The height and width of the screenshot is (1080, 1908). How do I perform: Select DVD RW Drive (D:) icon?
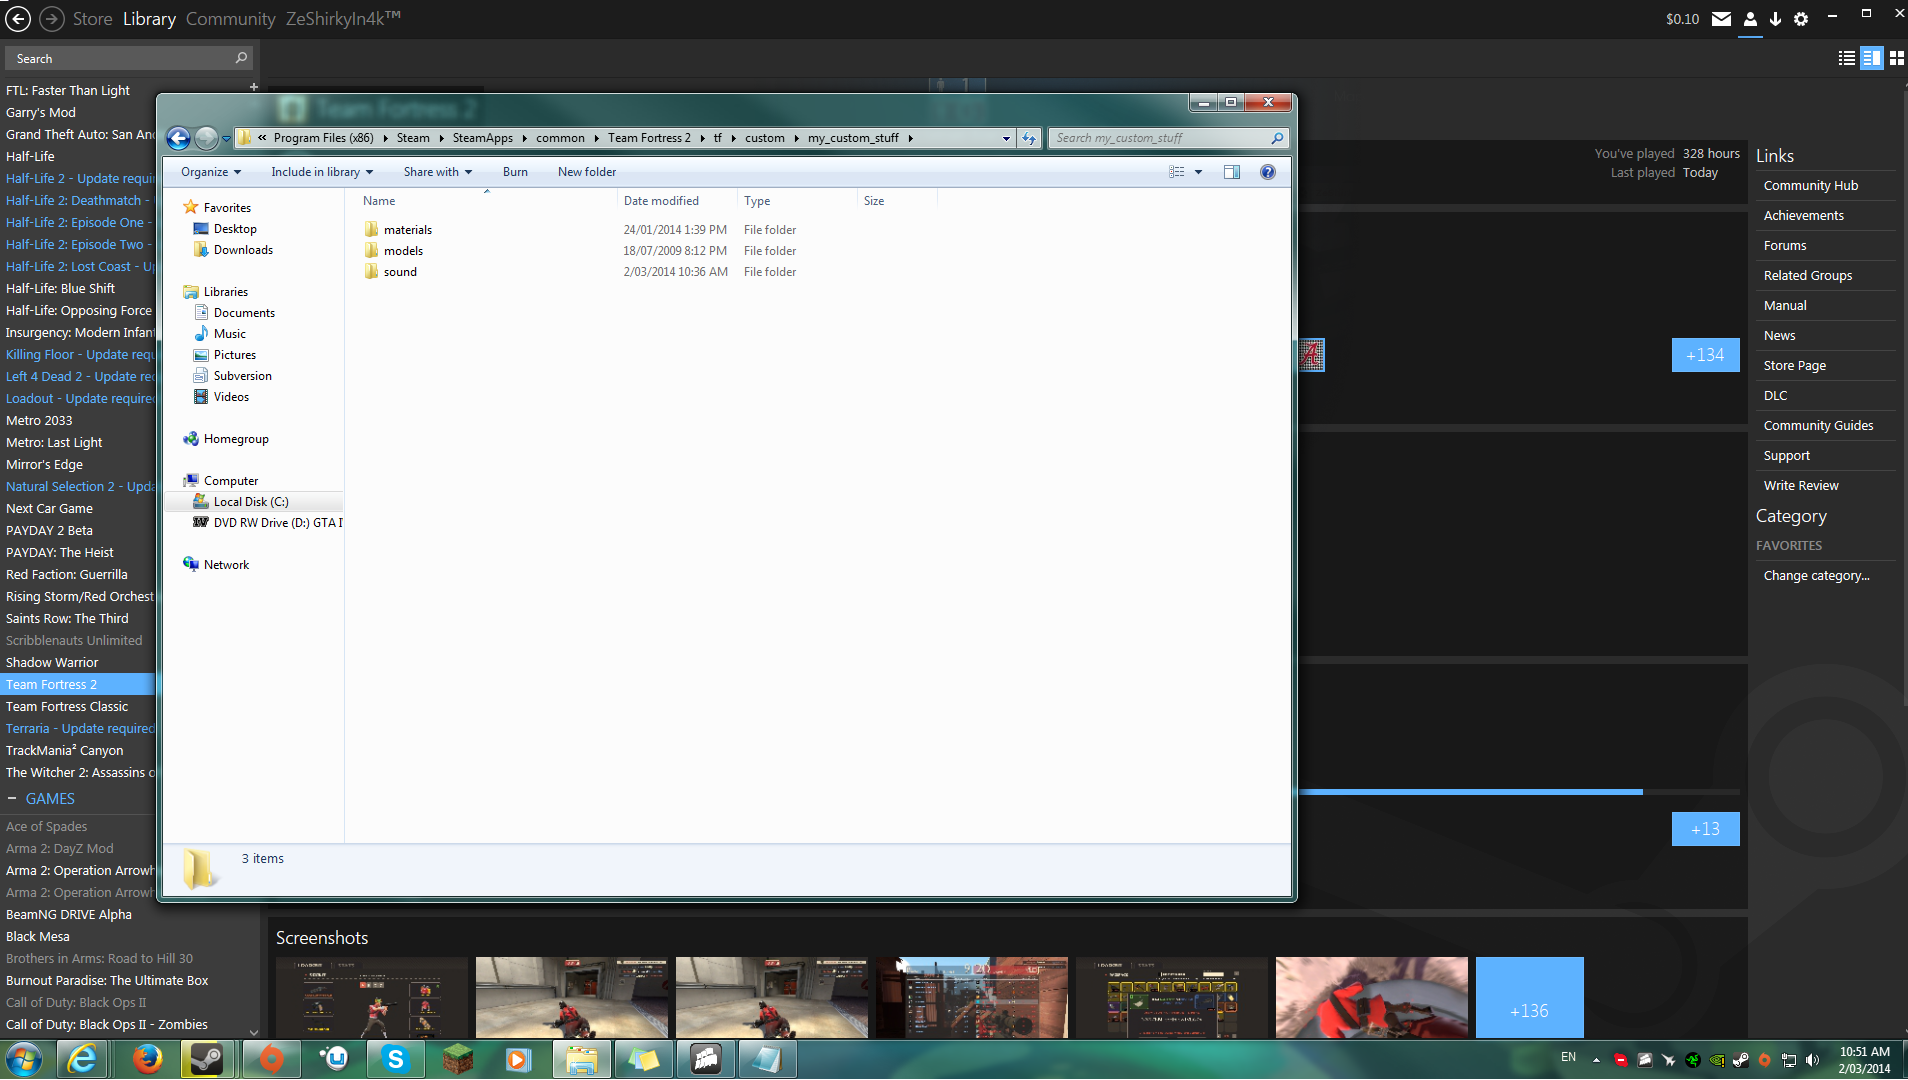[201, 523]
